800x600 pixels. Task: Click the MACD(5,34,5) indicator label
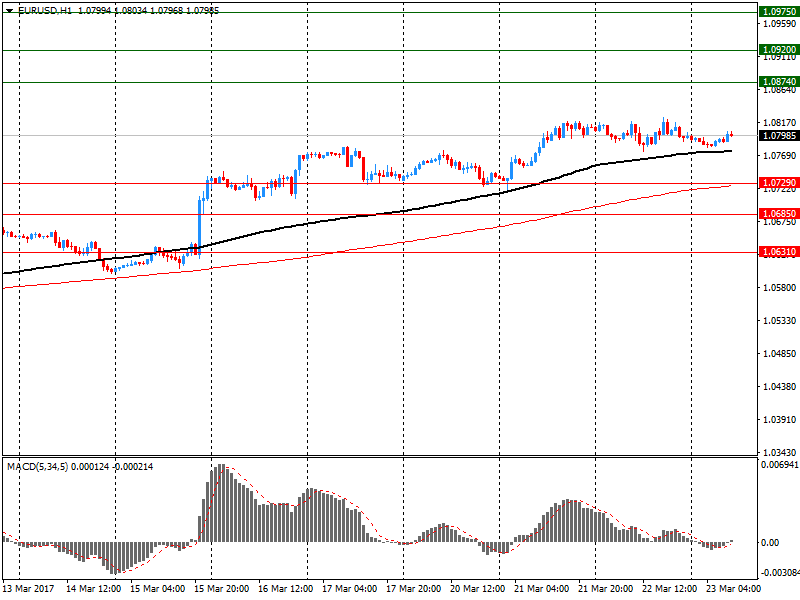point(37,467)
